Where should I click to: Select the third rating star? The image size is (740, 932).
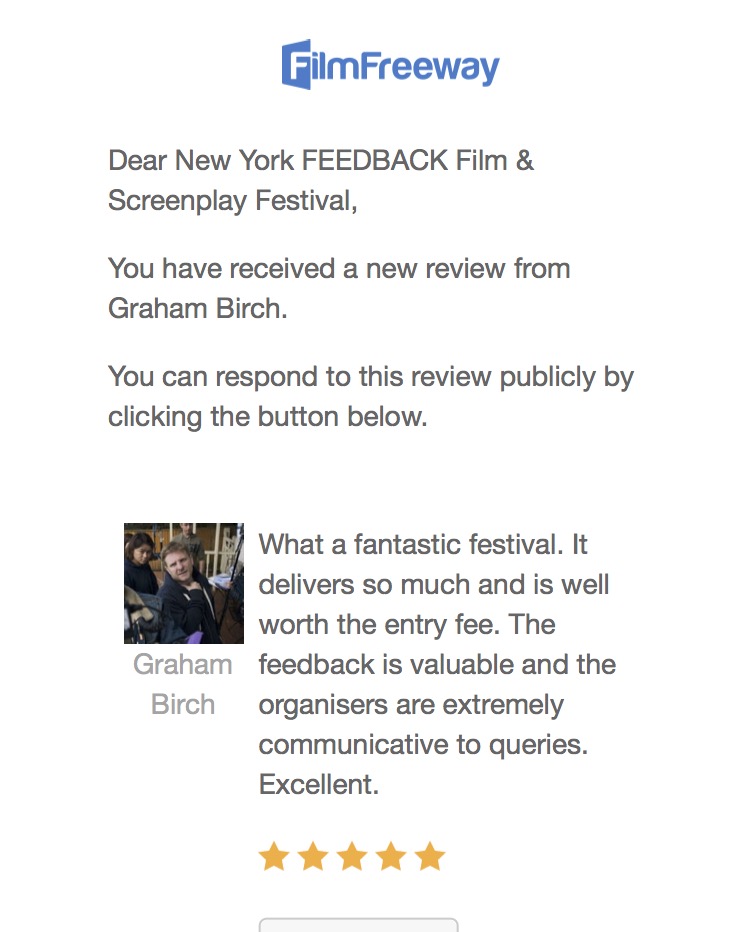click(x=352, y=856)
